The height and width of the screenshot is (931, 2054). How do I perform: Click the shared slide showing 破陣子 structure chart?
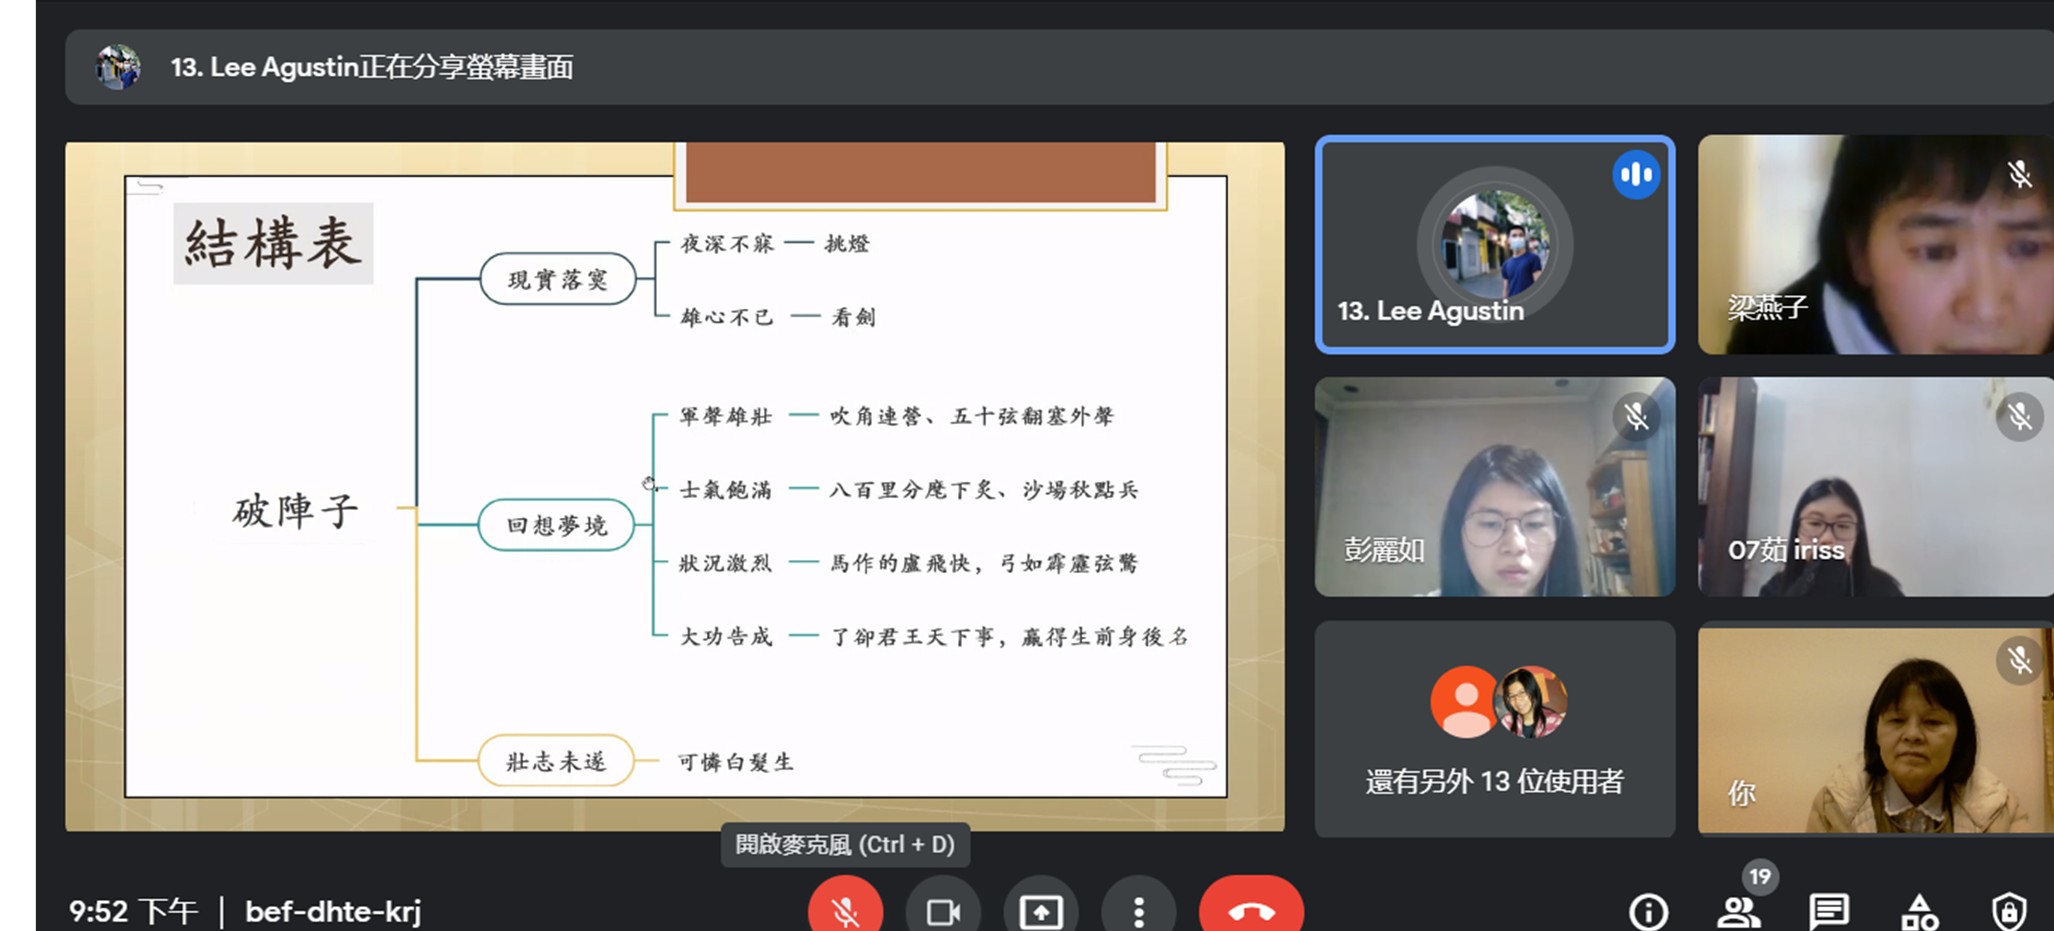tap(675, 485)
